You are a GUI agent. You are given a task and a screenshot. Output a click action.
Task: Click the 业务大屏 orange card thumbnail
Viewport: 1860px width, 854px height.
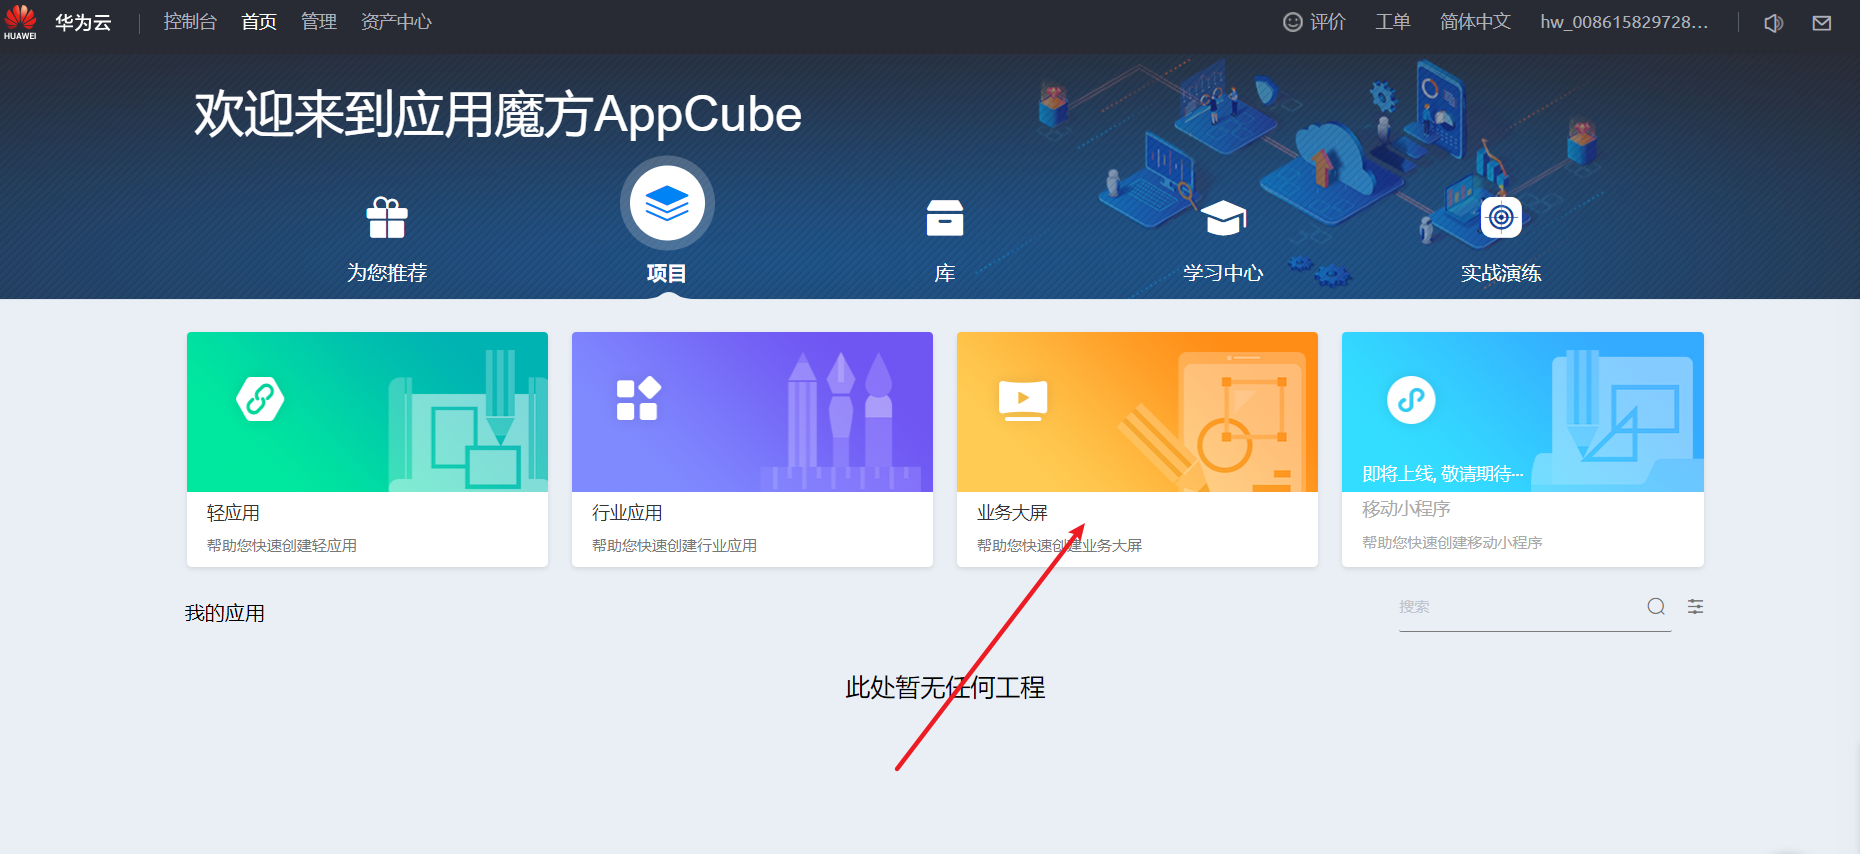[1137, 412]
